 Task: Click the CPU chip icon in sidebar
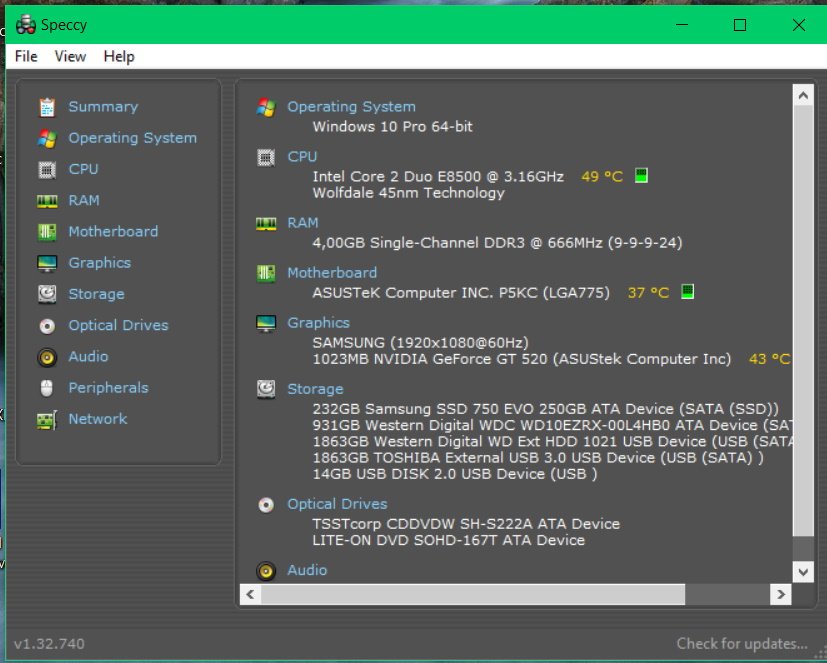[47, 169]
